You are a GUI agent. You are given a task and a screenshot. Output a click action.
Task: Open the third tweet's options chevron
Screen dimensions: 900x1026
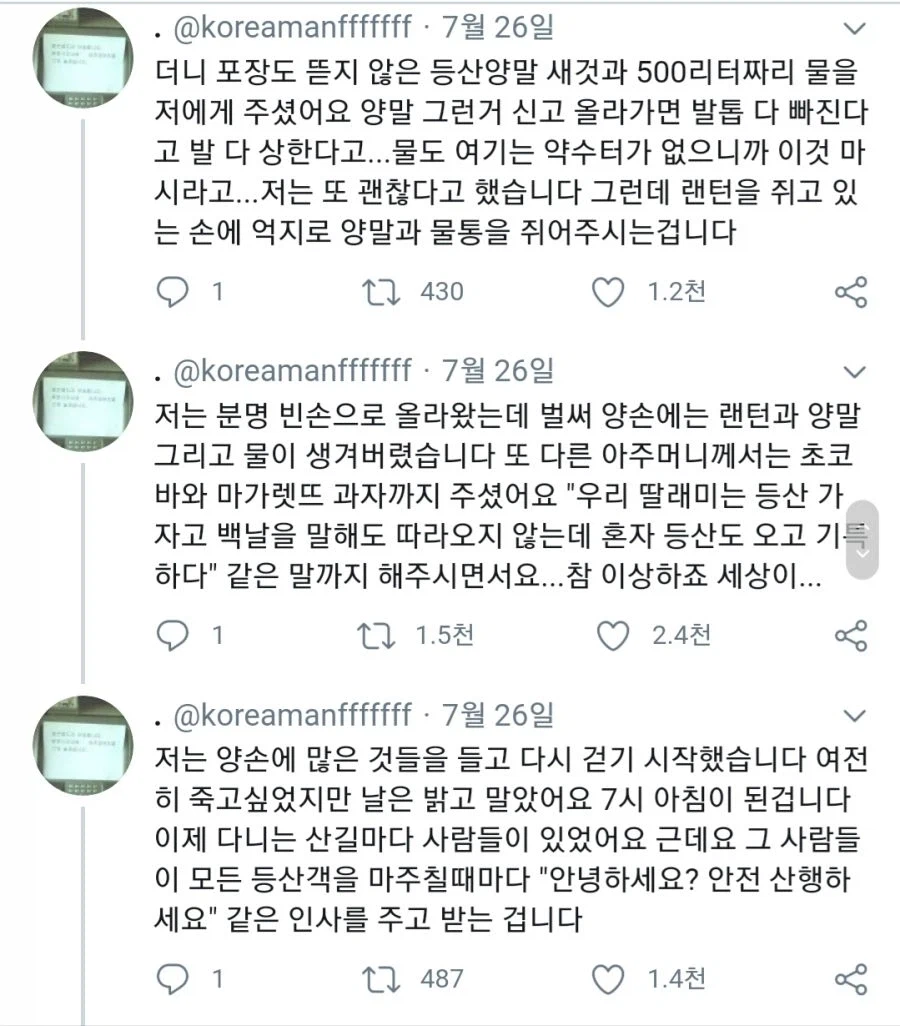[x=853, y=715]
